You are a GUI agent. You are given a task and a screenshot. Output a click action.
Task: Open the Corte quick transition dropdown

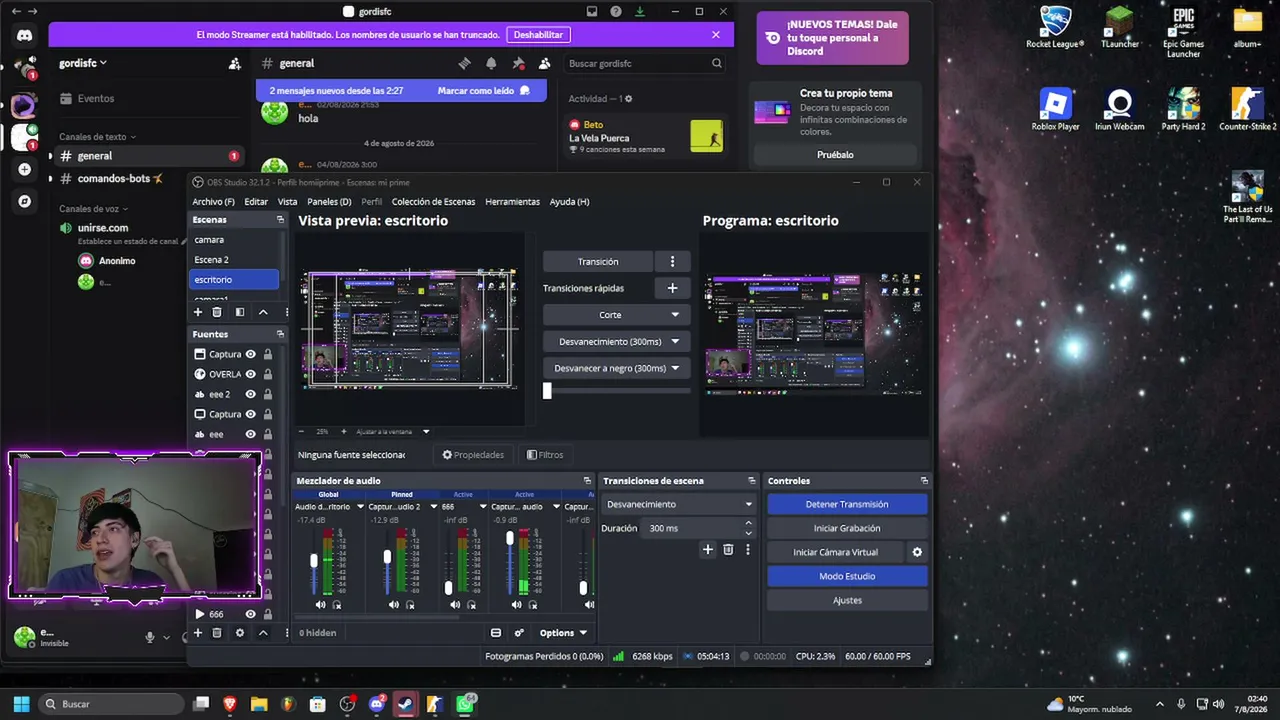click(616, 315)
